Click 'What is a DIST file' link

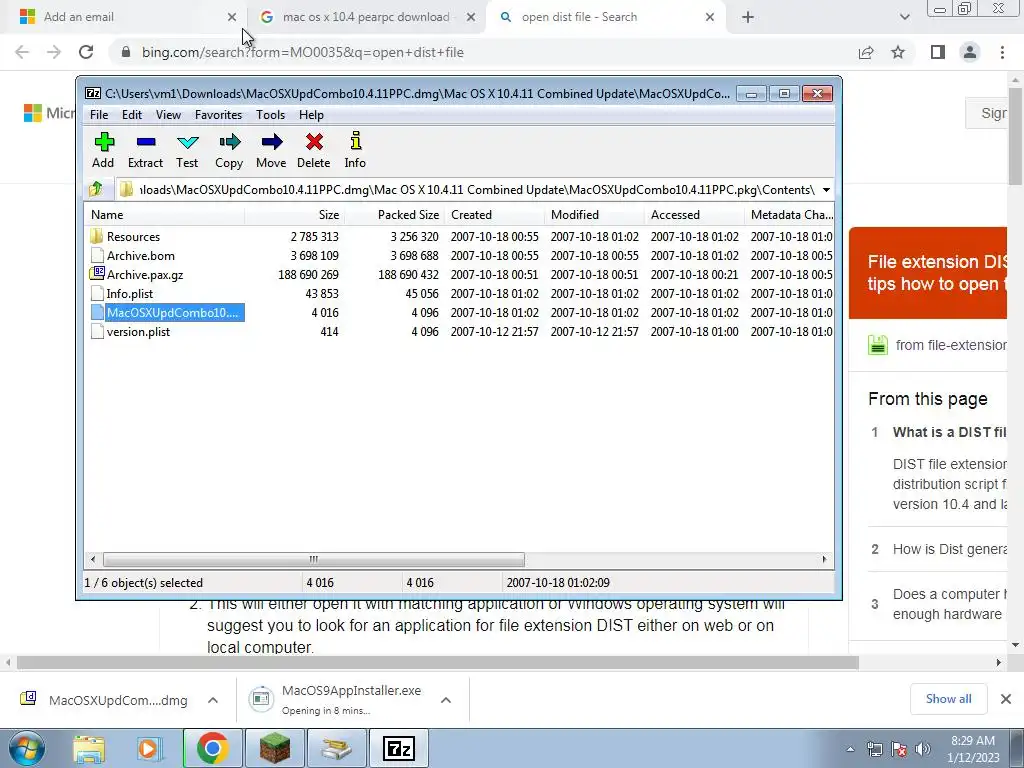[x=950, y=432]
